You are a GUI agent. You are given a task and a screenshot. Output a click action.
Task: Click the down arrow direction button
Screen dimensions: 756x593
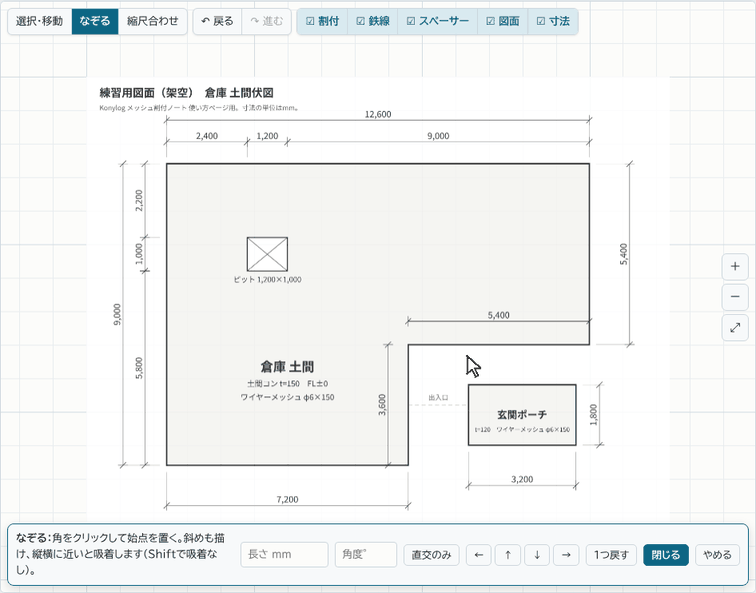point(537,555)
